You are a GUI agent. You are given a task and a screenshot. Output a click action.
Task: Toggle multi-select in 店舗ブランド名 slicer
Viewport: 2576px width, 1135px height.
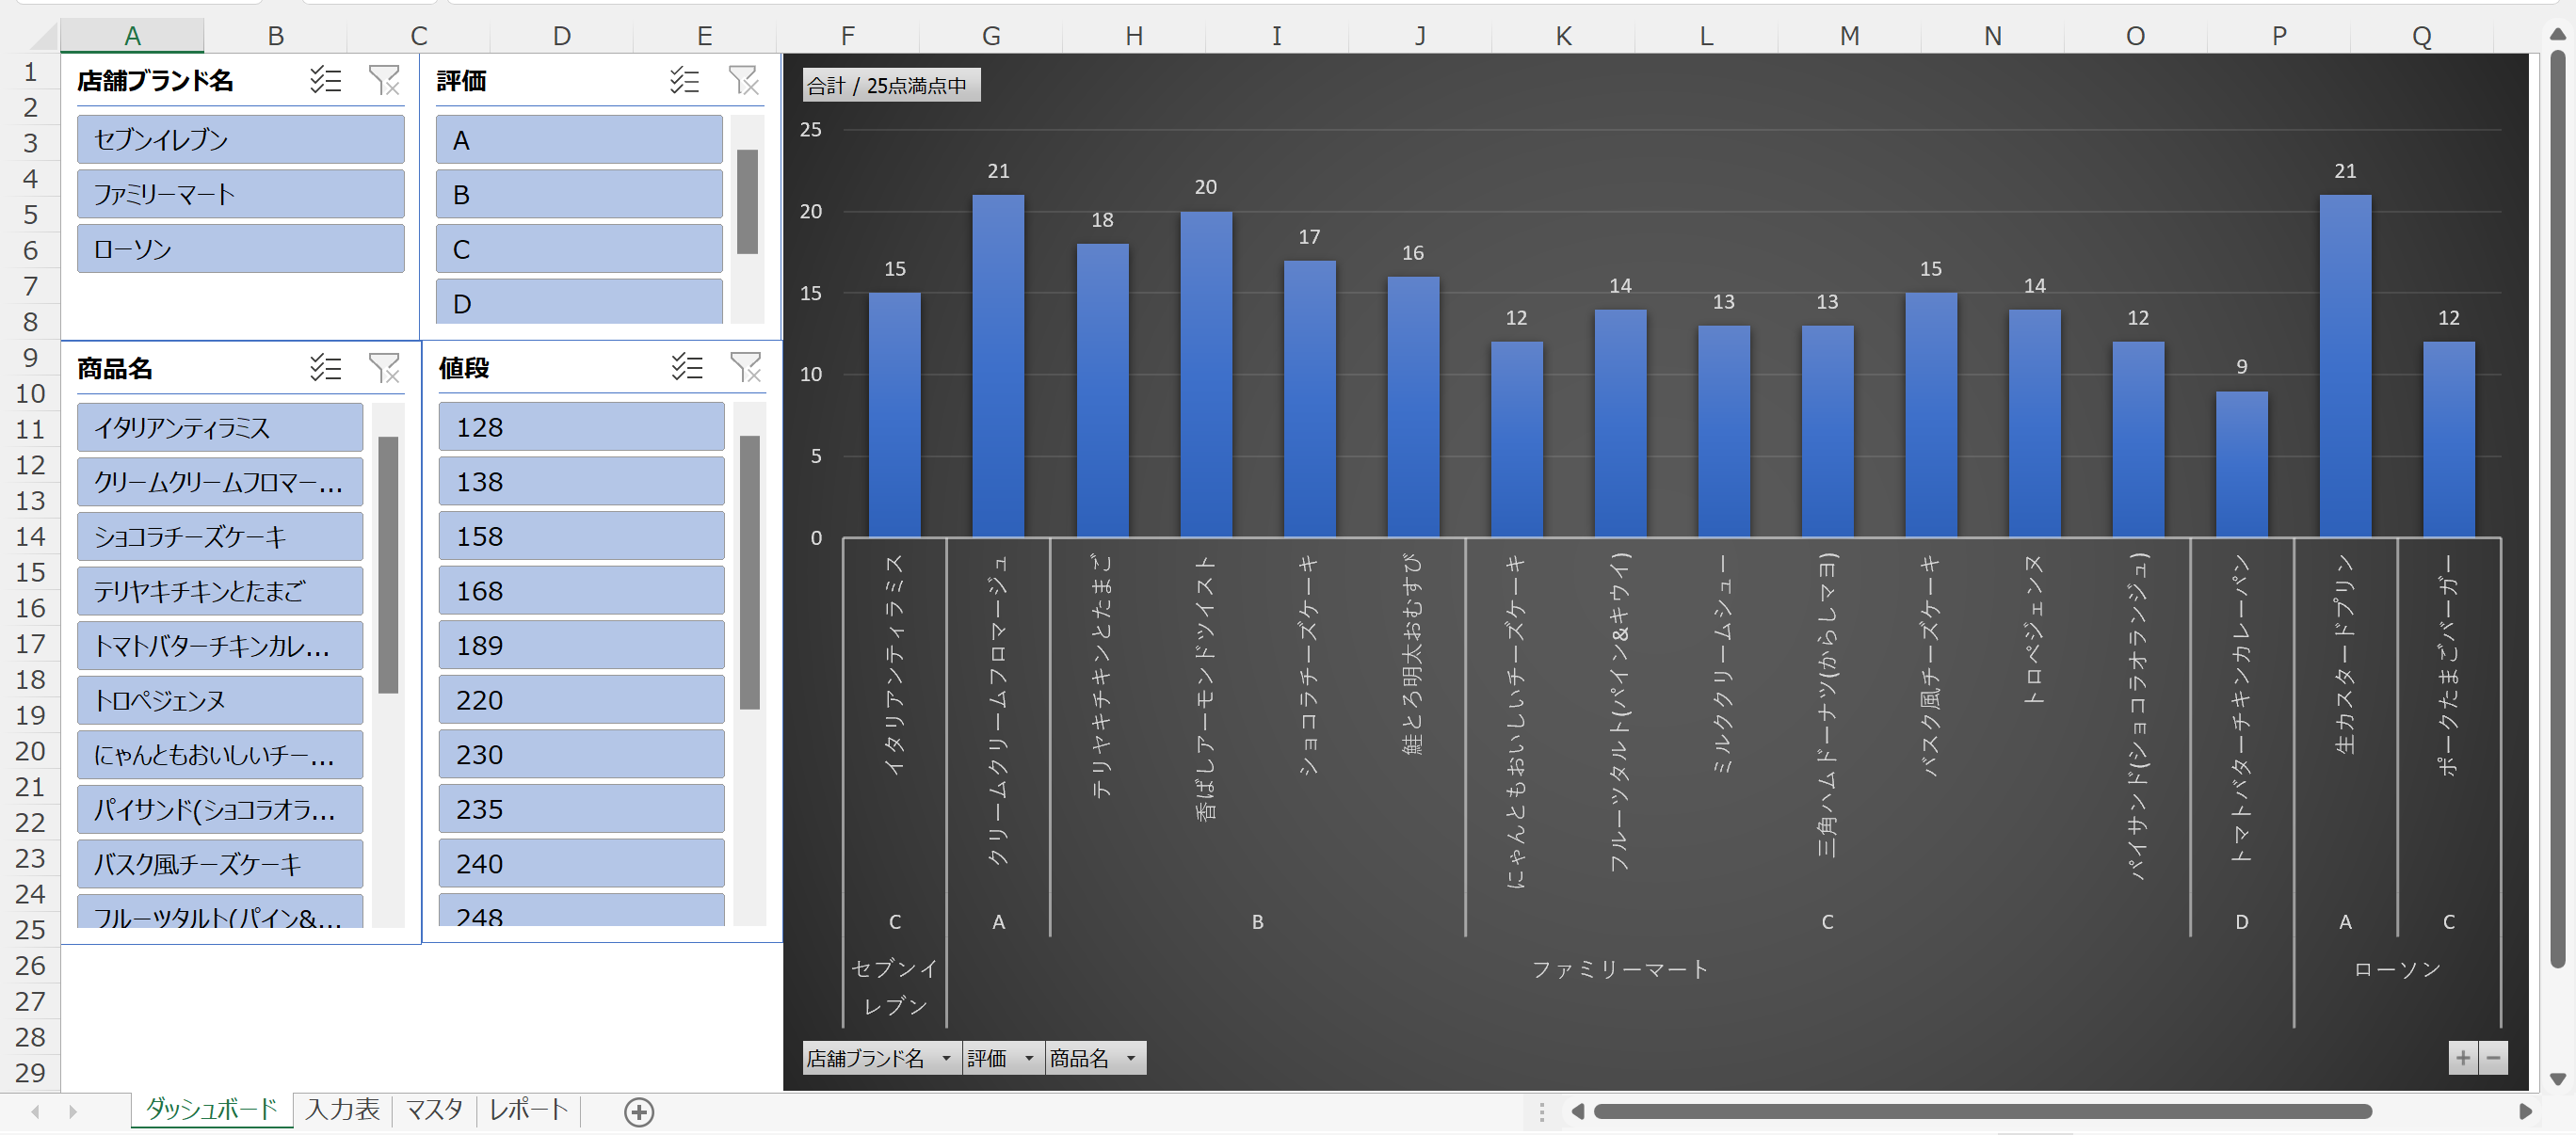[325, 80]
